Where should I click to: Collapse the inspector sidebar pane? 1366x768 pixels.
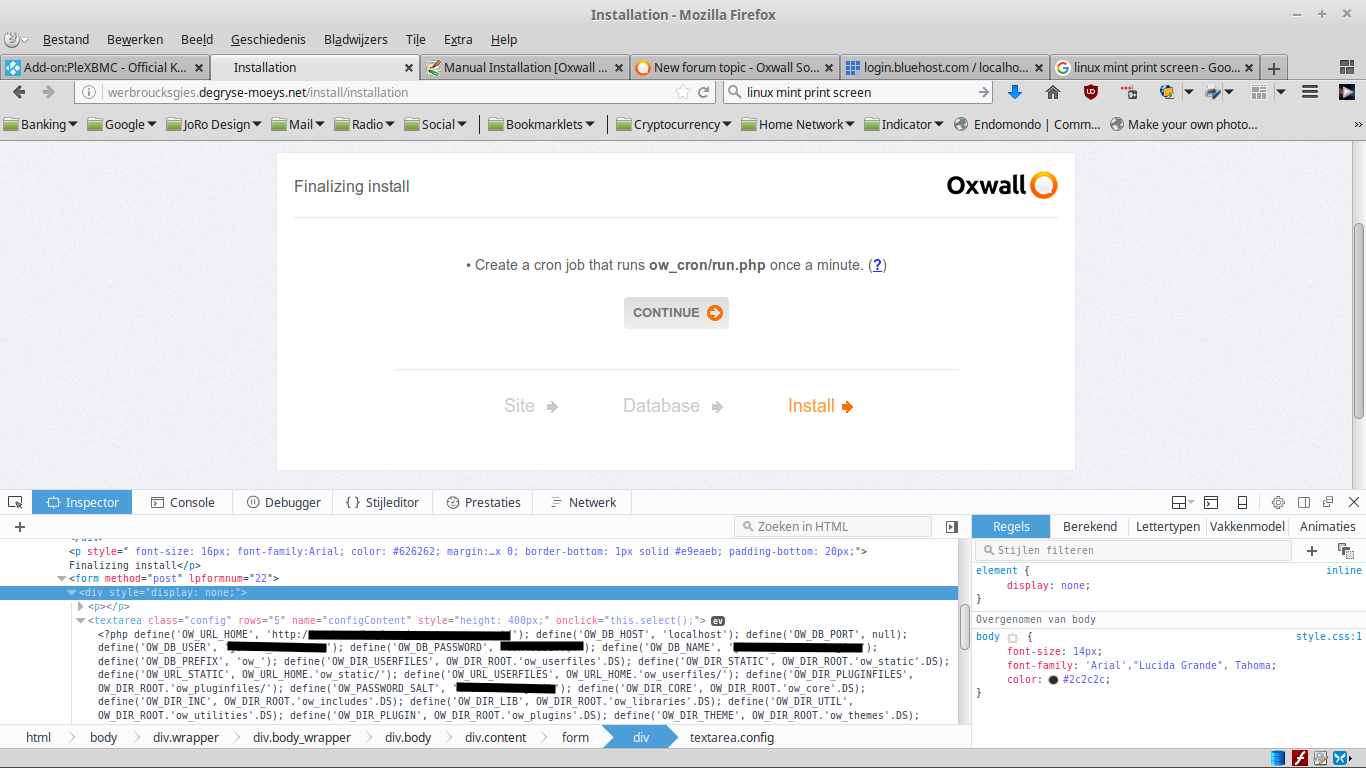[951, 527]
